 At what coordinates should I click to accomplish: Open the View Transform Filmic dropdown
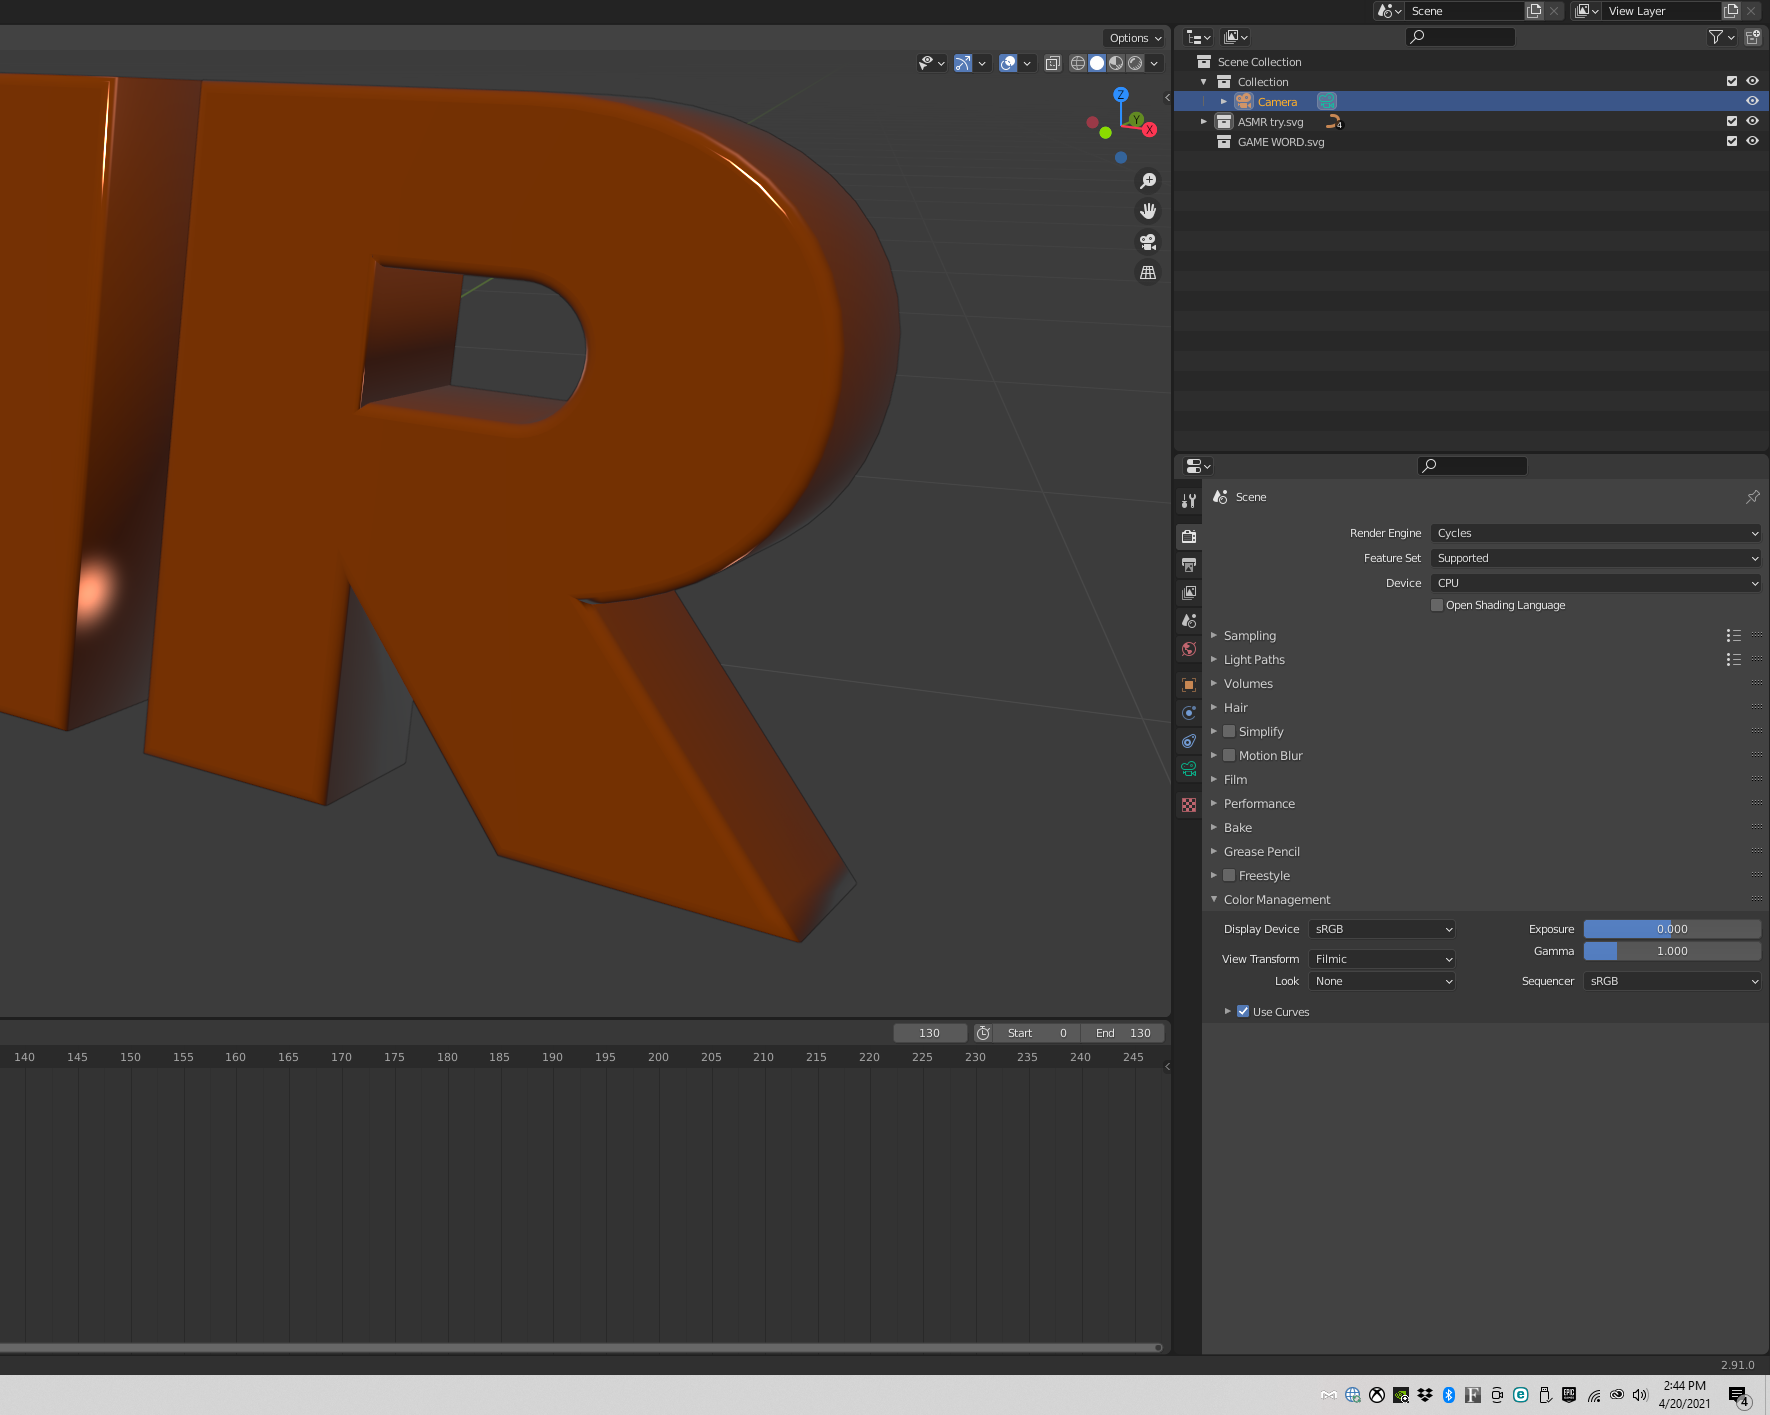(1381, 959)
